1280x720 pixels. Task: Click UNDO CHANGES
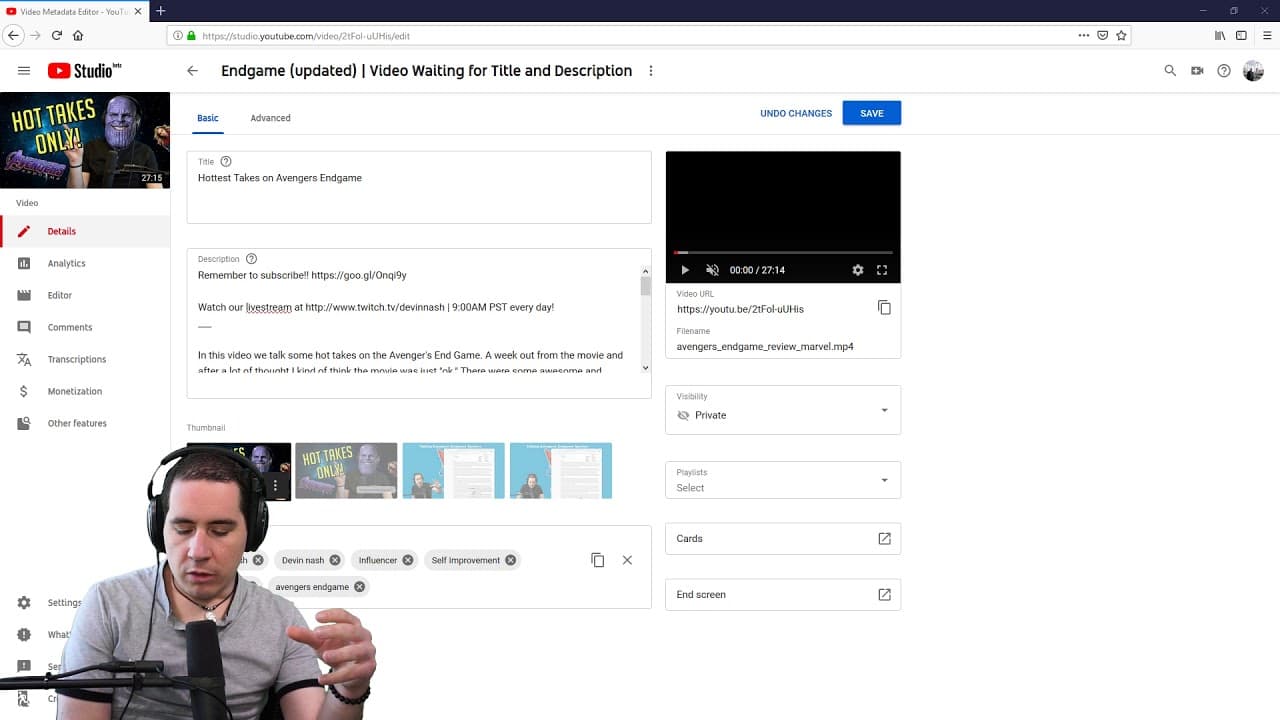[796, 113]
